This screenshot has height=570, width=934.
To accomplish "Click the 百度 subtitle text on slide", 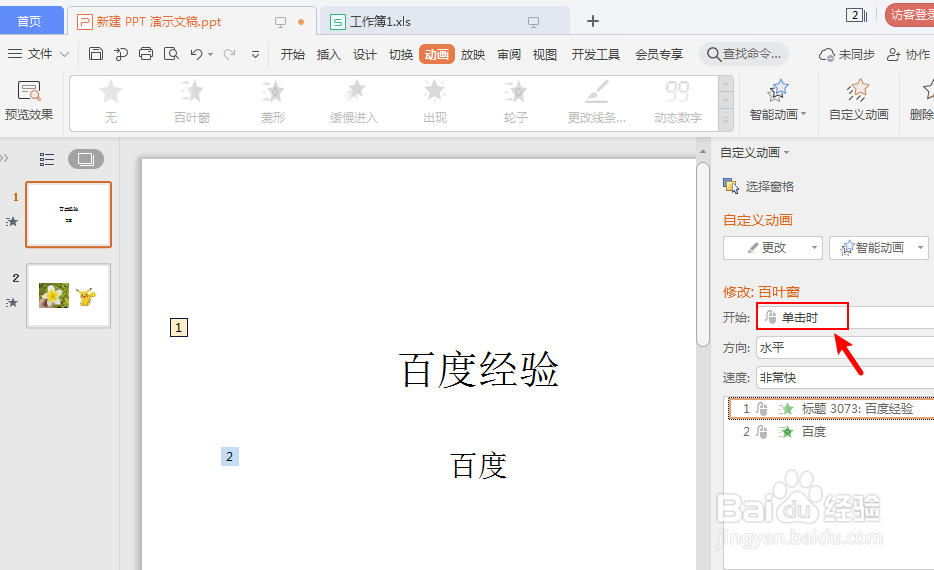I will (x=479, y=465).
